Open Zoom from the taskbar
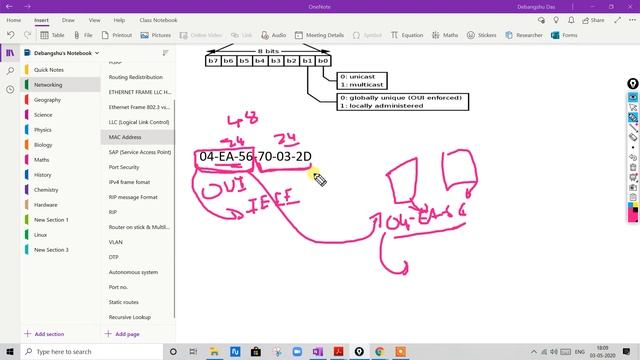Image resolution: width=640 pixels, height=360 pixels. (x=297, y=351)
